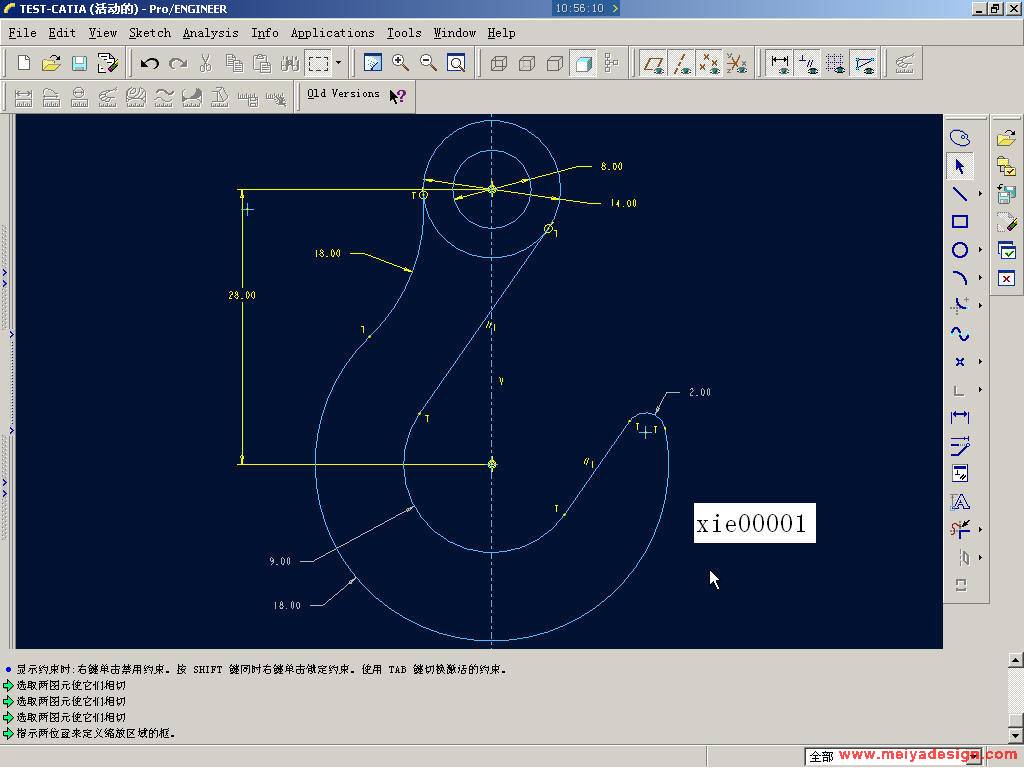Toggle shaded display mode
This screenshot has height=768, width=1024.
coord(583,63)
